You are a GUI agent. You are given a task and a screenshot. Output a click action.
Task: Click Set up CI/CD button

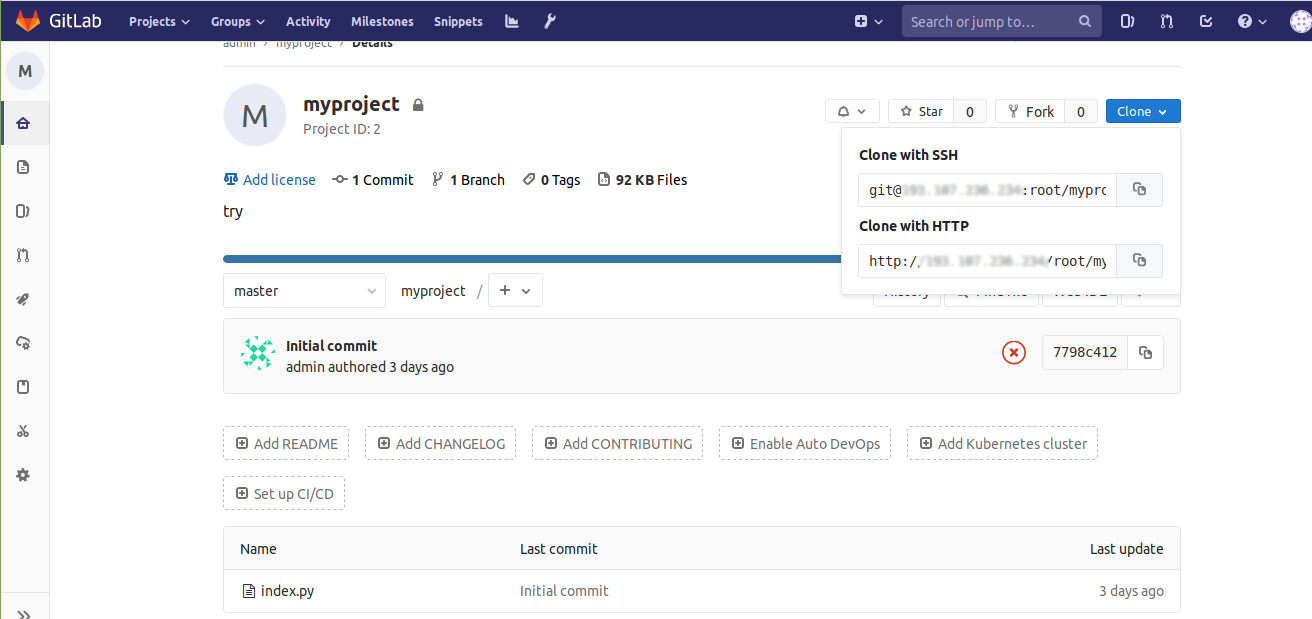(x=284, y=493)
